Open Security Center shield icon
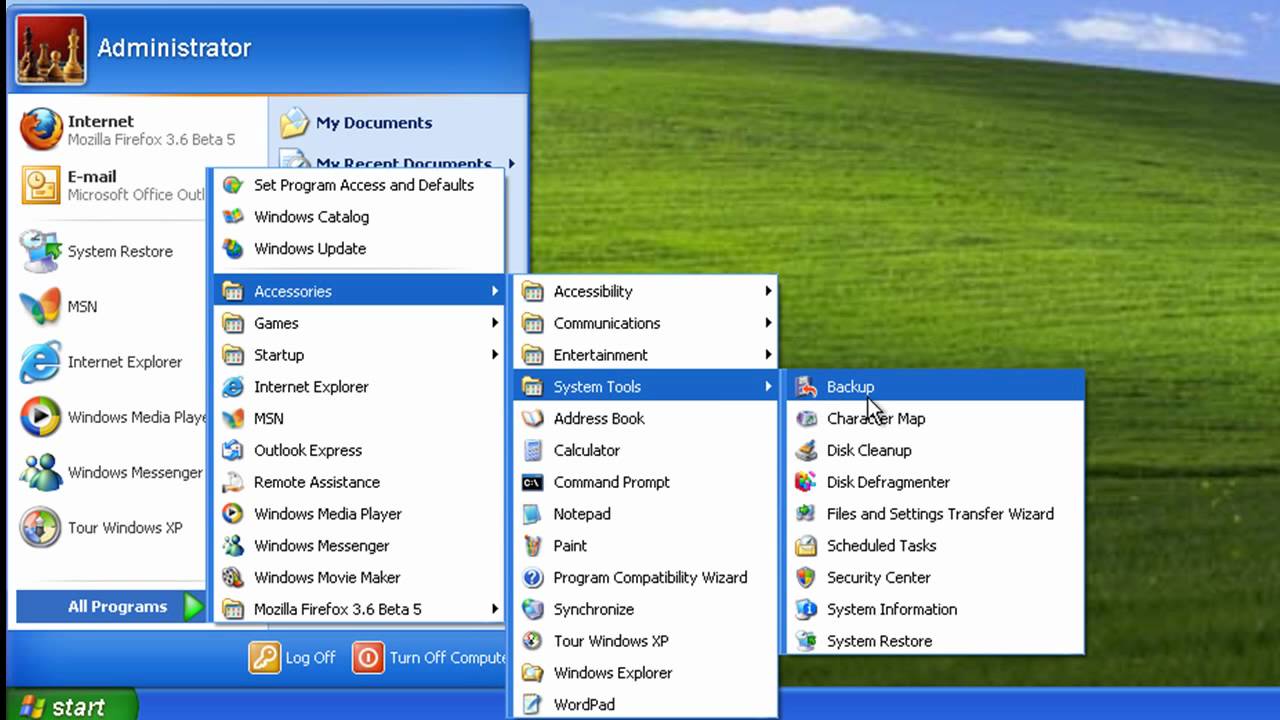The width and height of the screenshot is (1280, 720). [806, 578]
